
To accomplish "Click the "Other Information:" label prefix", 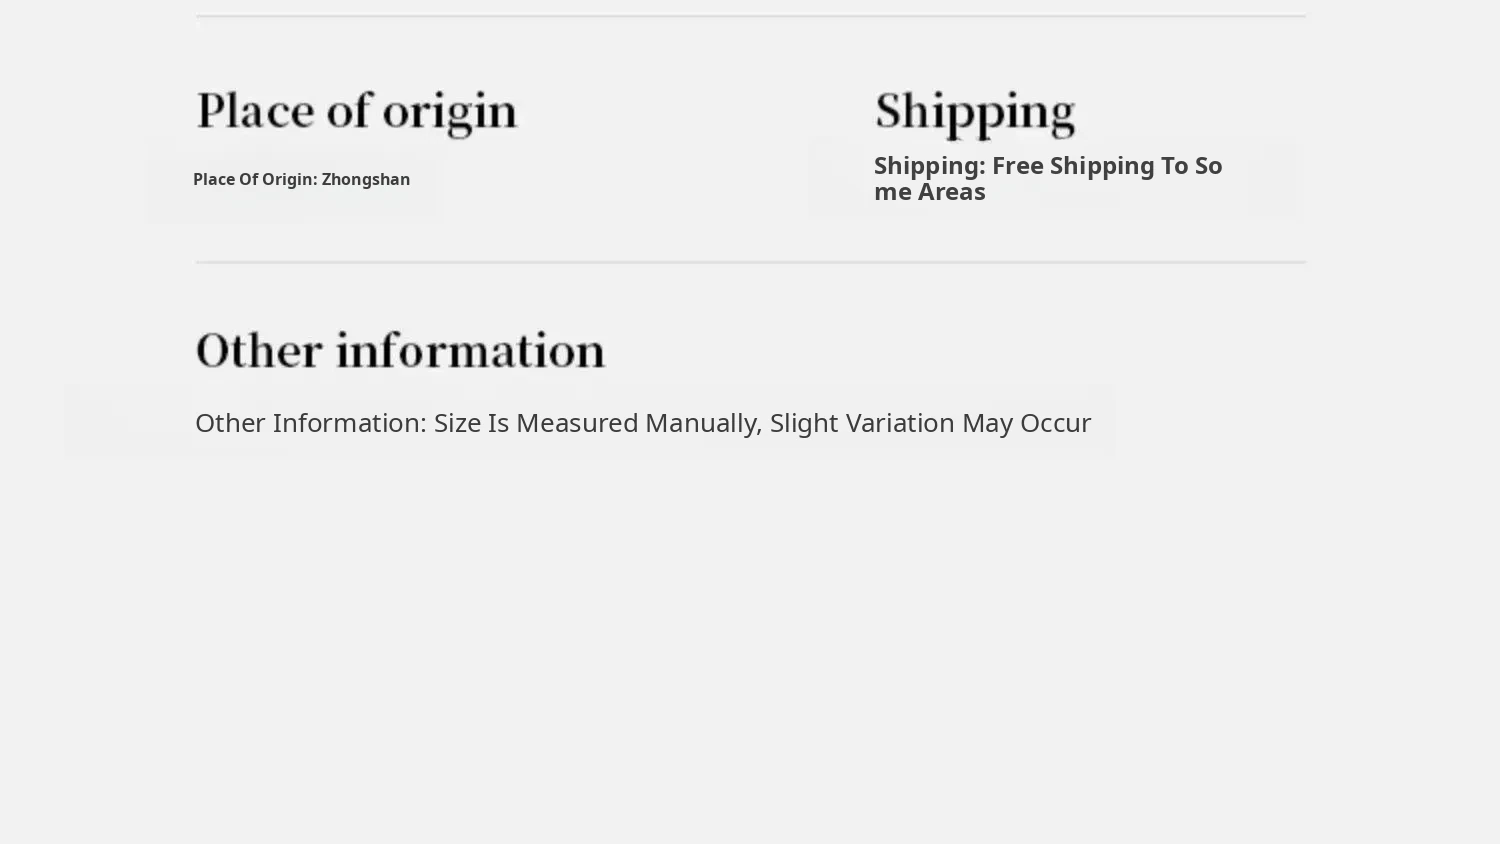I will (311, 423).
